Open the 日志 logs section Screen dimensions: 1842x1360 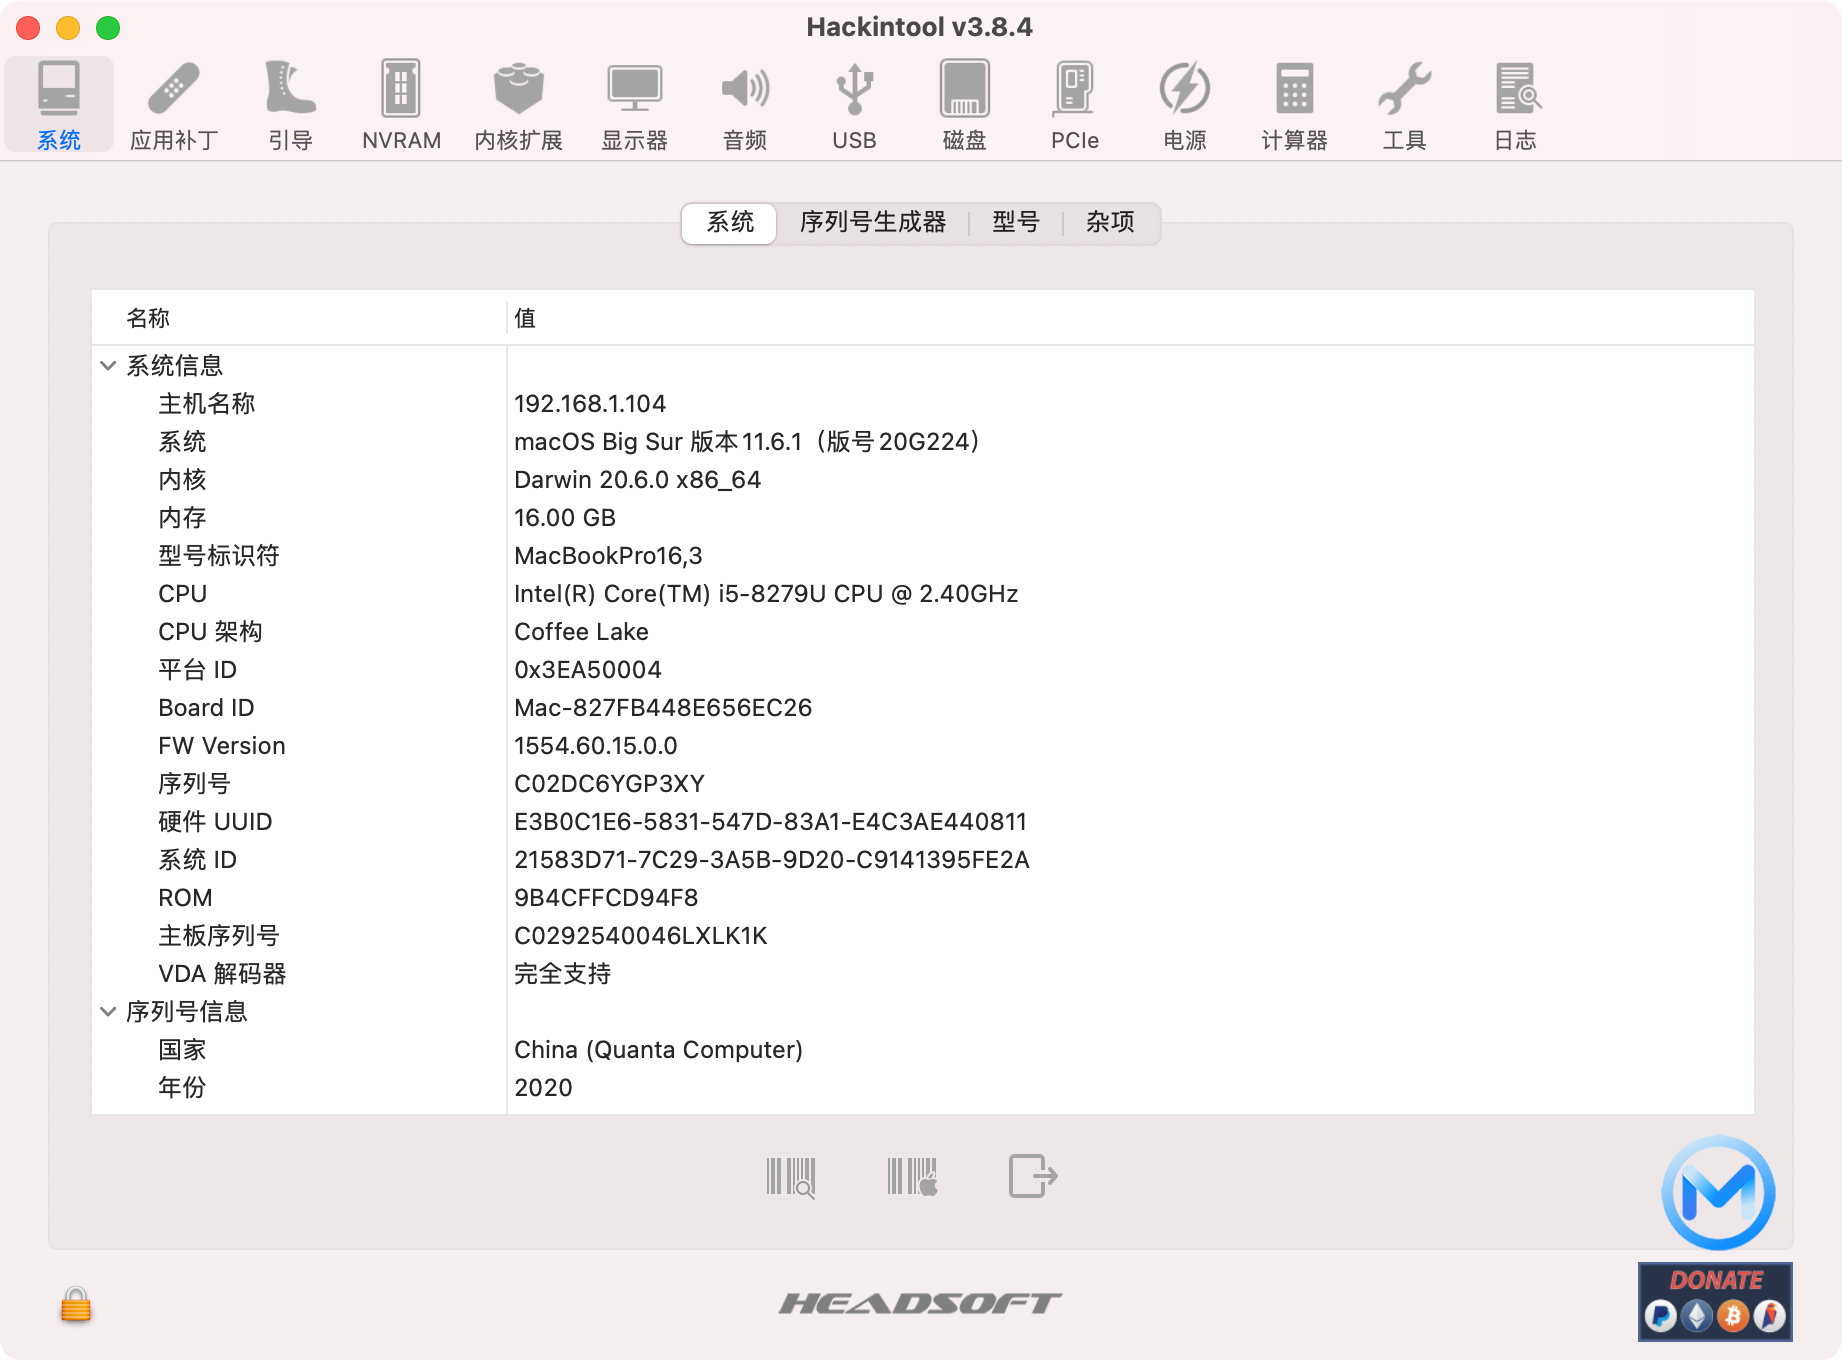click(1516, 105)
